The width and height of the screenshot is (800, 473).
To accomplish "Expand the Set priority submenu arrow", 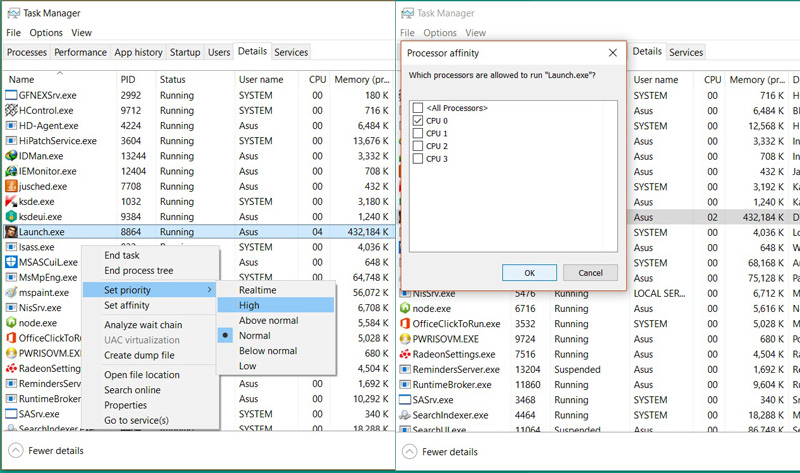I will [x=209, y=290].
